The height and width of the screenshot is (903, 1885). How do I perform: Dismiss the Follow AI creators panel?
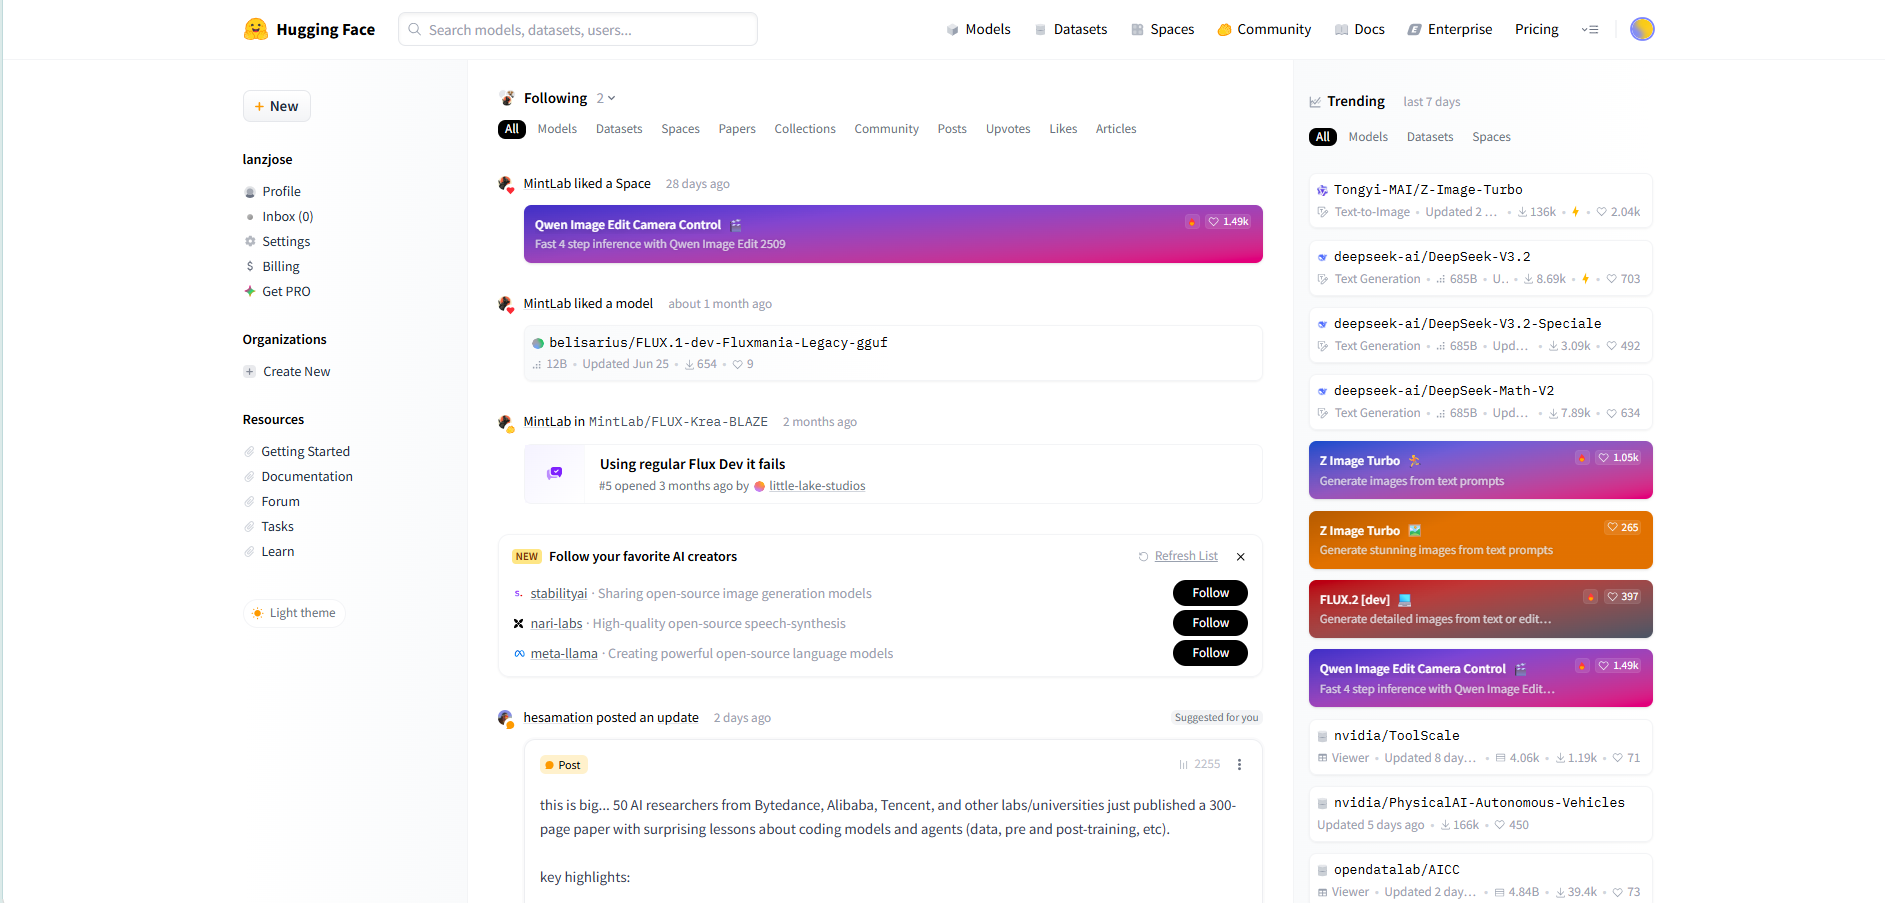1240,557
